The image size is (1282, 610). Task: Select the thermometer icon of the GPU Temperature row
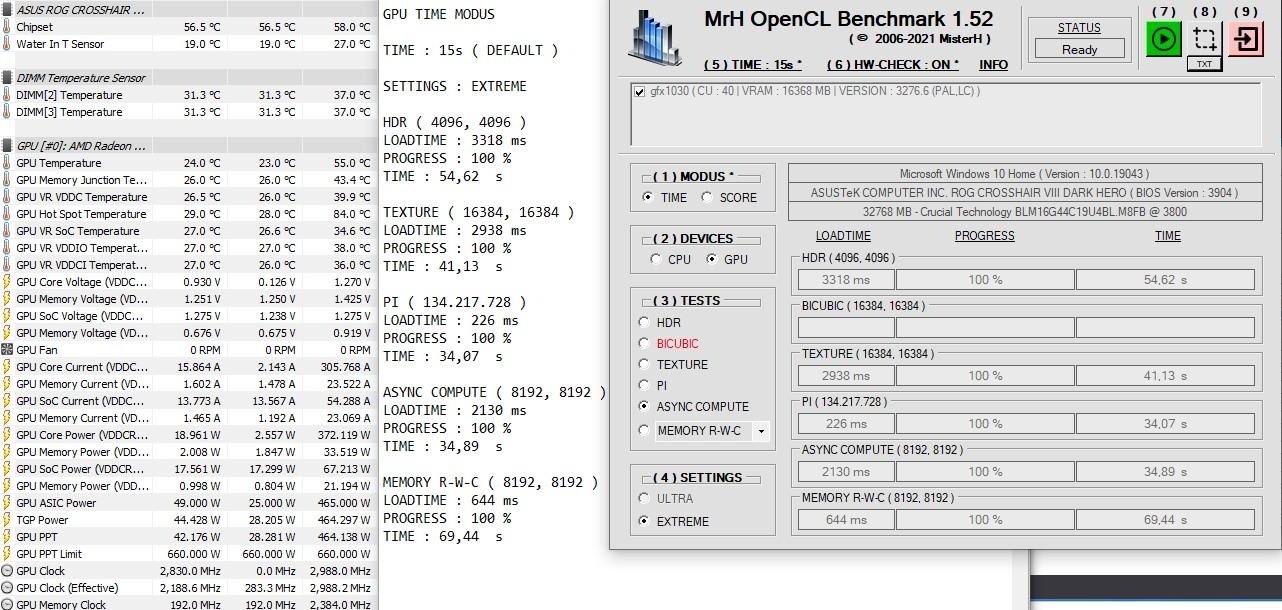coord(7,163)
